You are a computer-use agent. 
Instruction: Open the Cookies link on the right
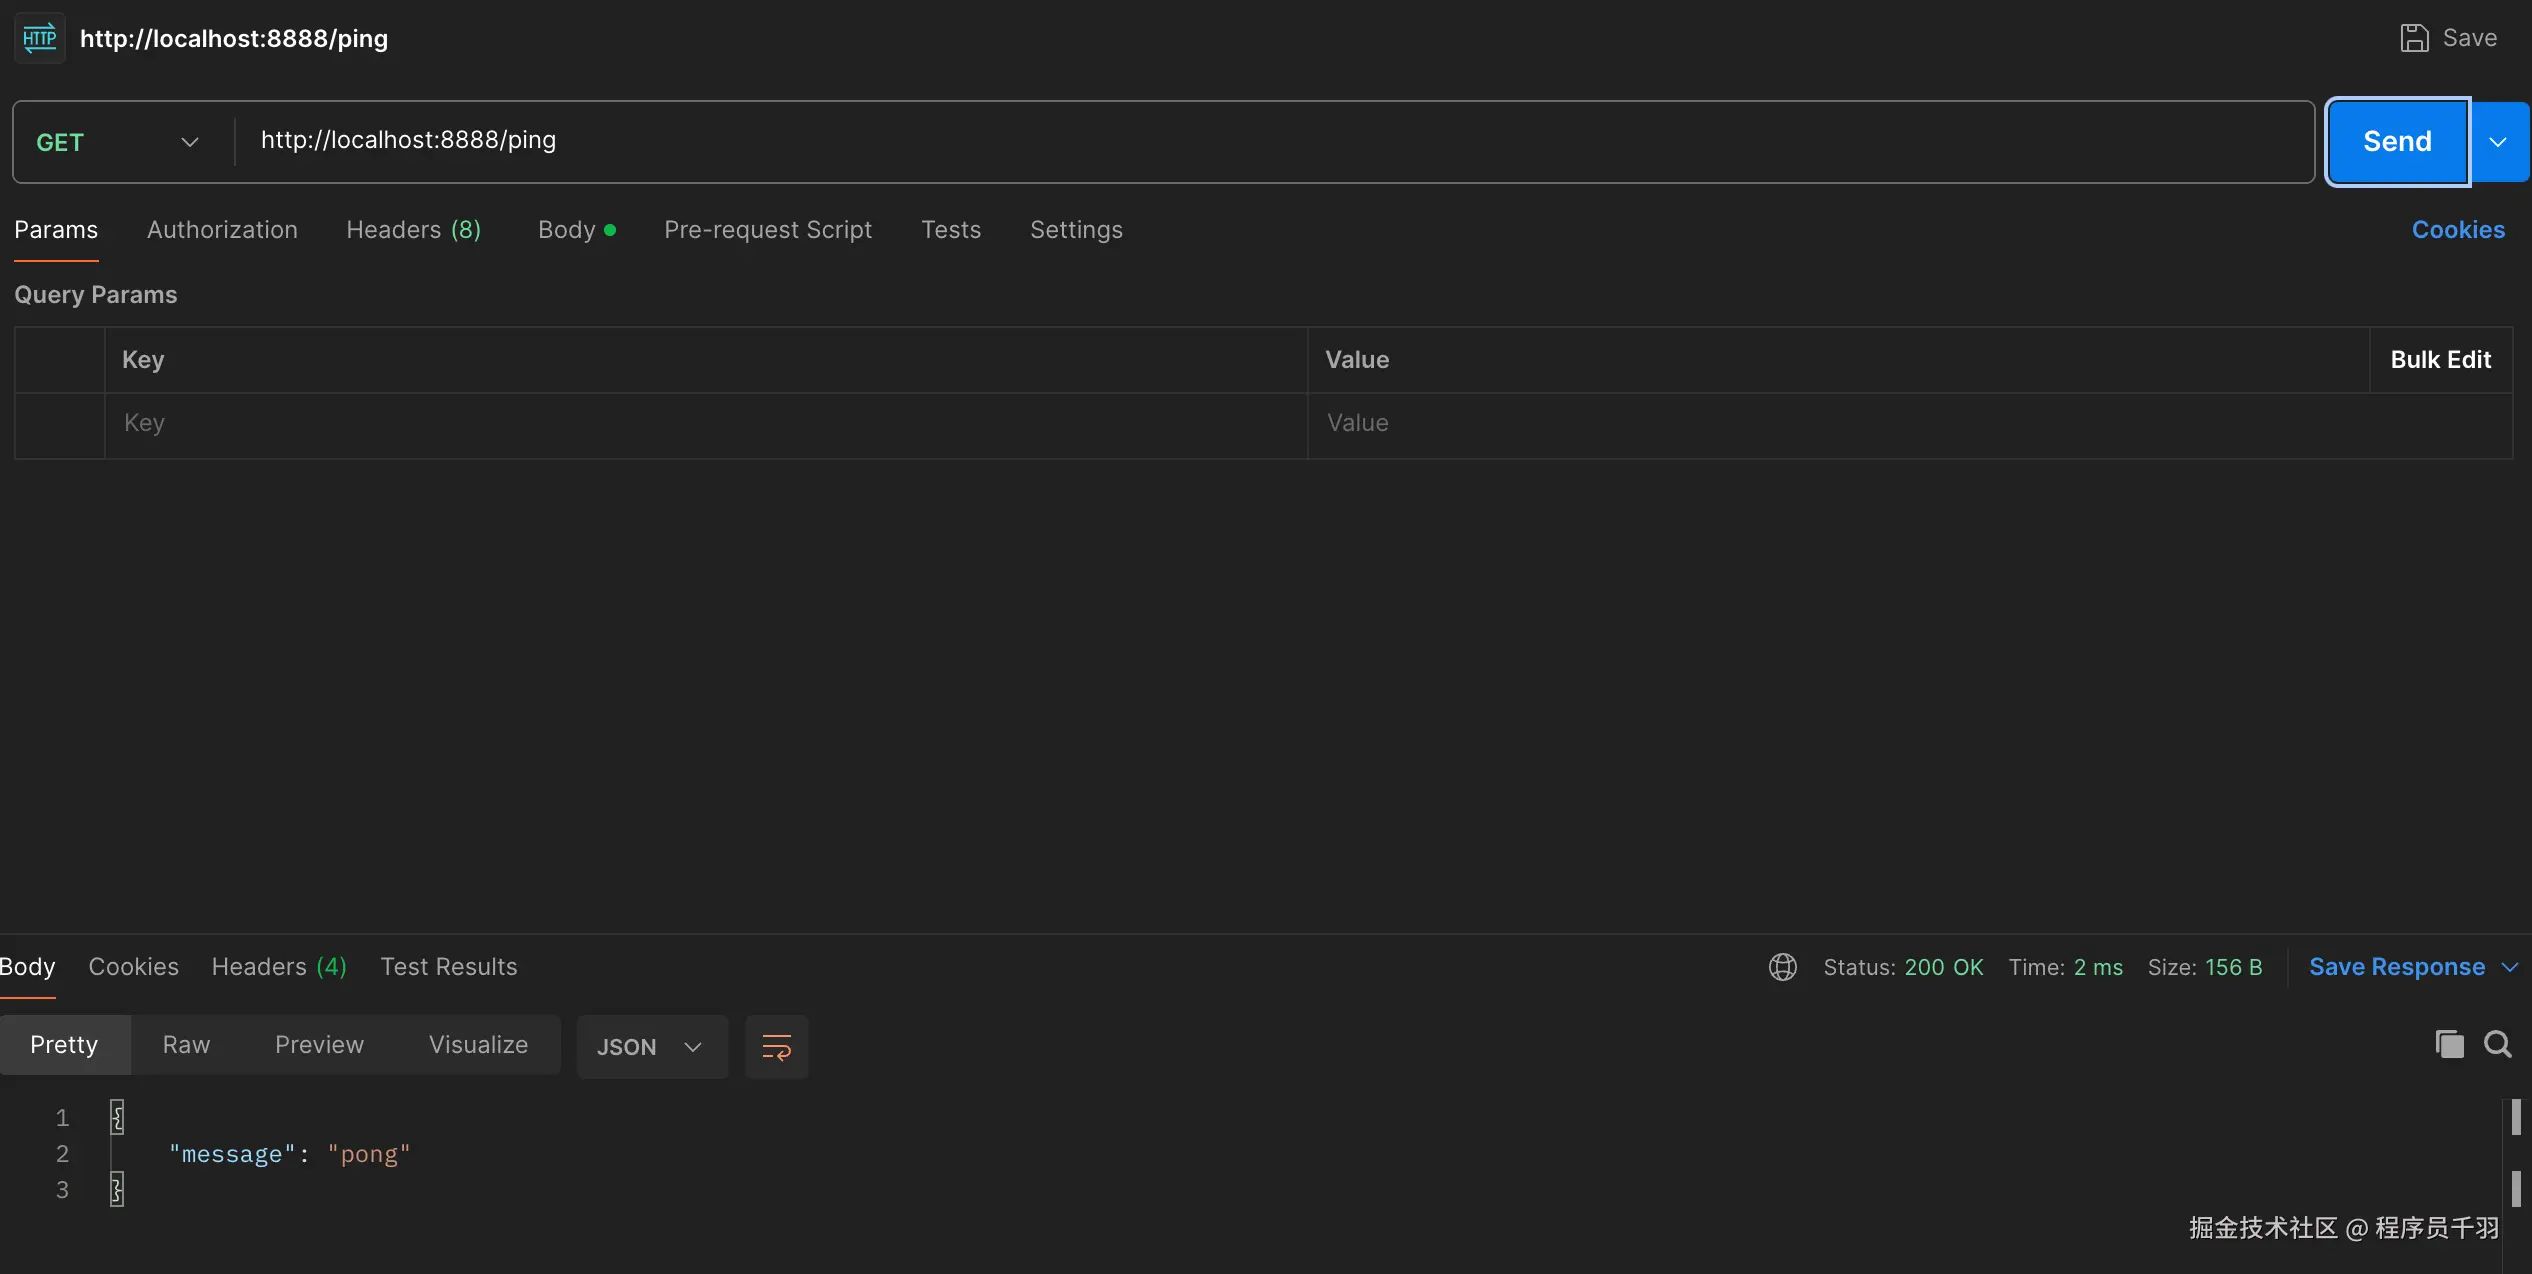click(2457, 230)
